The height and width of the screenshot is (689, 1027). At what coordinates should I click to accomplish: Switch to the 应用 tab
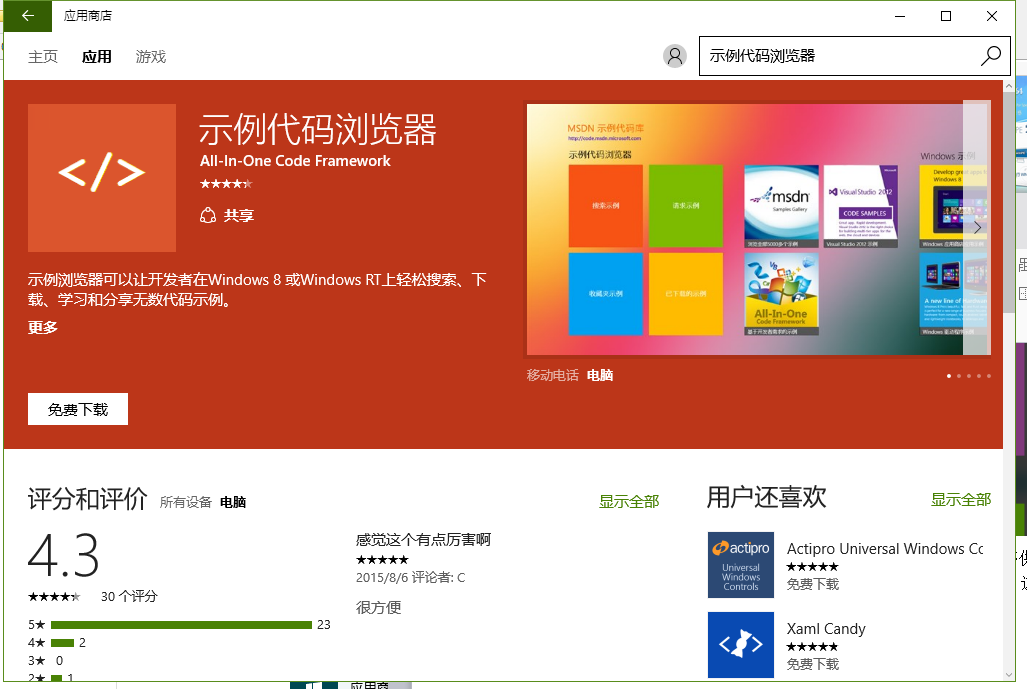tap(97, 57)
